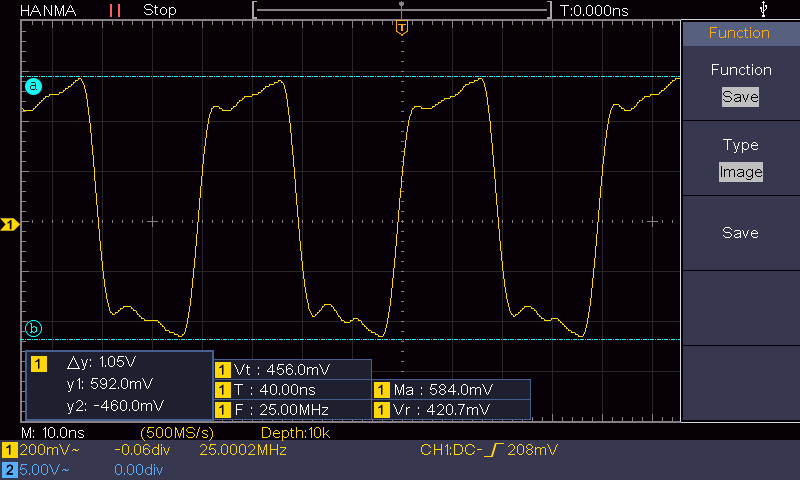Screen dimensions: 800x480
Task: Open the Type selector showing Image
Action: click(740, 172)
